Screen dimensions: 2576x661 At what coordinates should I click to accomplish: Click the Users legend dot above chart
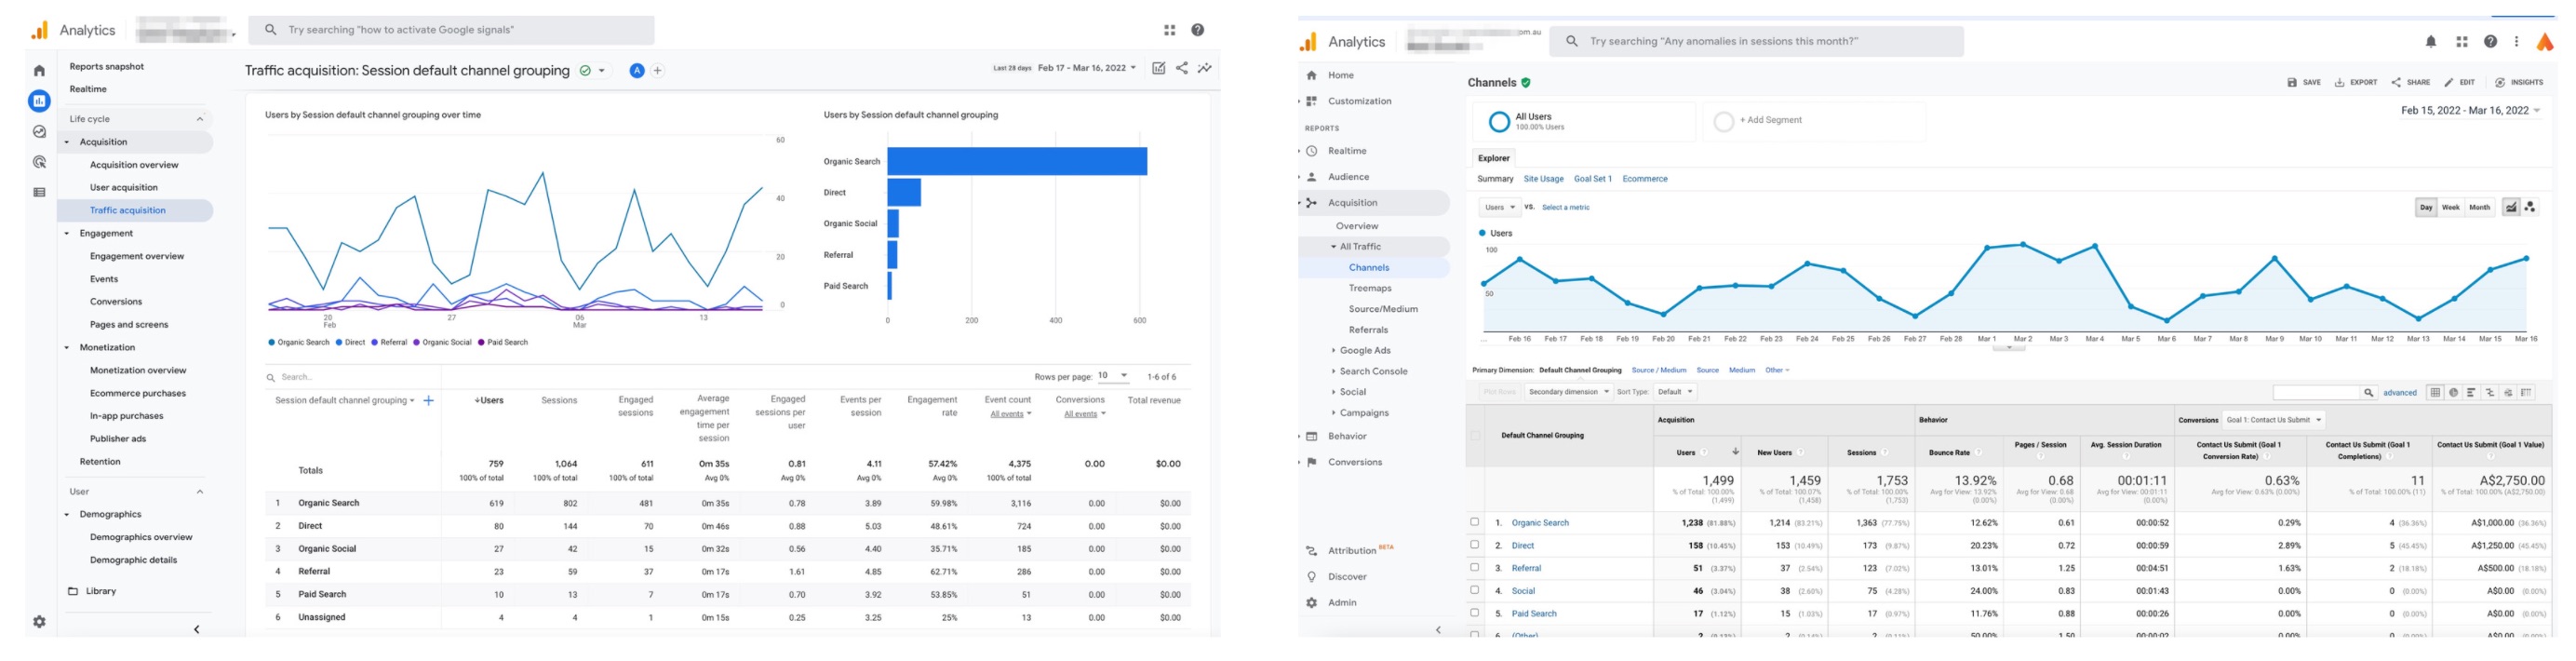click(1482, 233)
